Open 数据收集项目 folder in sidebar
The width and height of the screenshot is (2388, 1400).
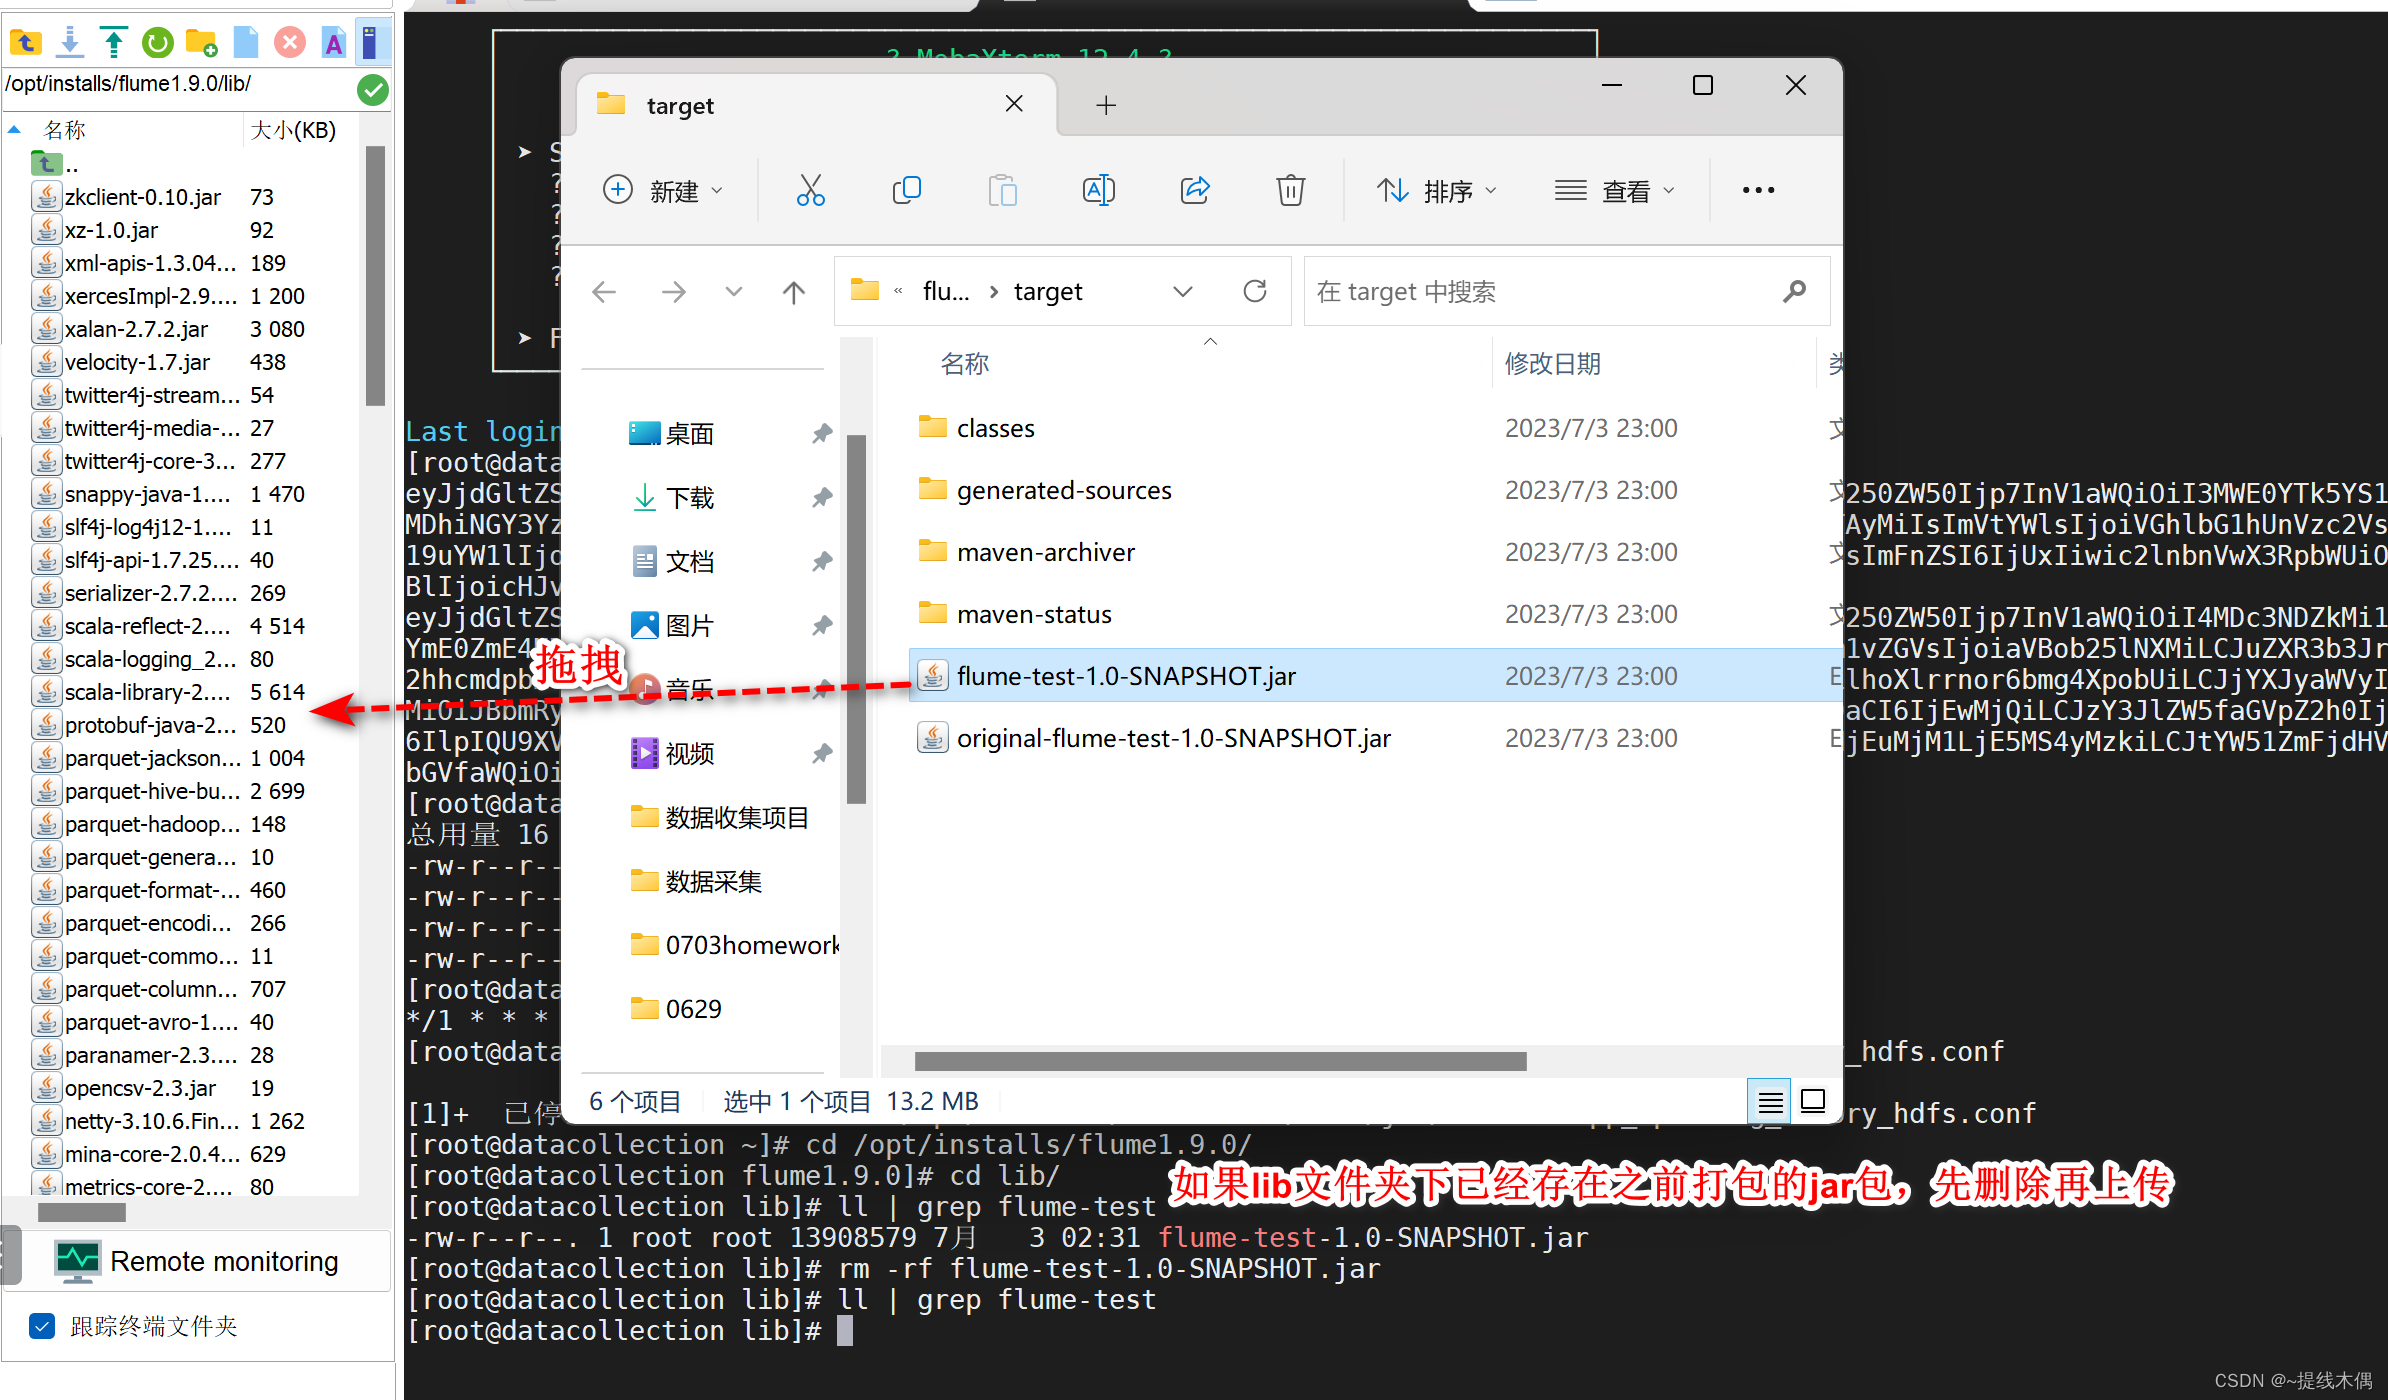[x=720, y=817]
